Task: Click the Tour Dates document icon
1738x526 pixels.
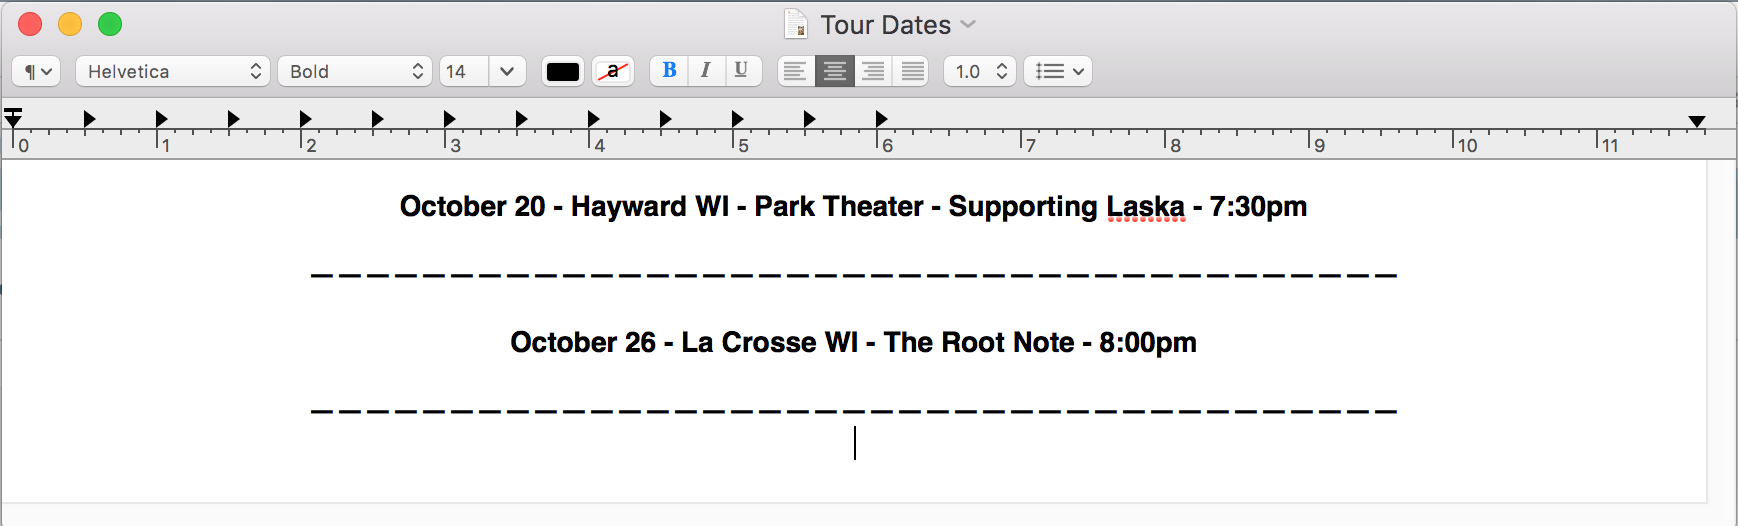Action: [796, 24]
